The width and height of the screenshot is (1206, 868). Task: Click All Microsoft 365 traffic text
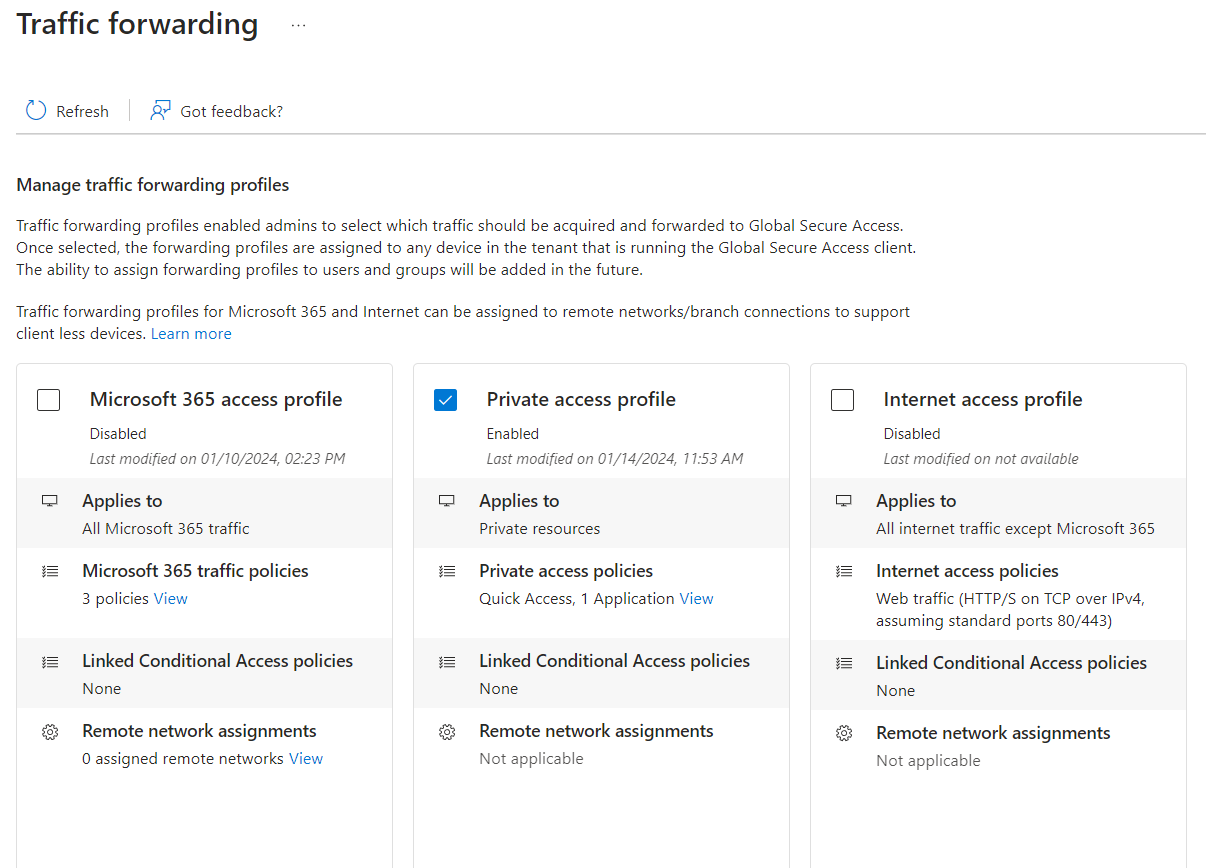pyautogui.click(x=166, y=529)
